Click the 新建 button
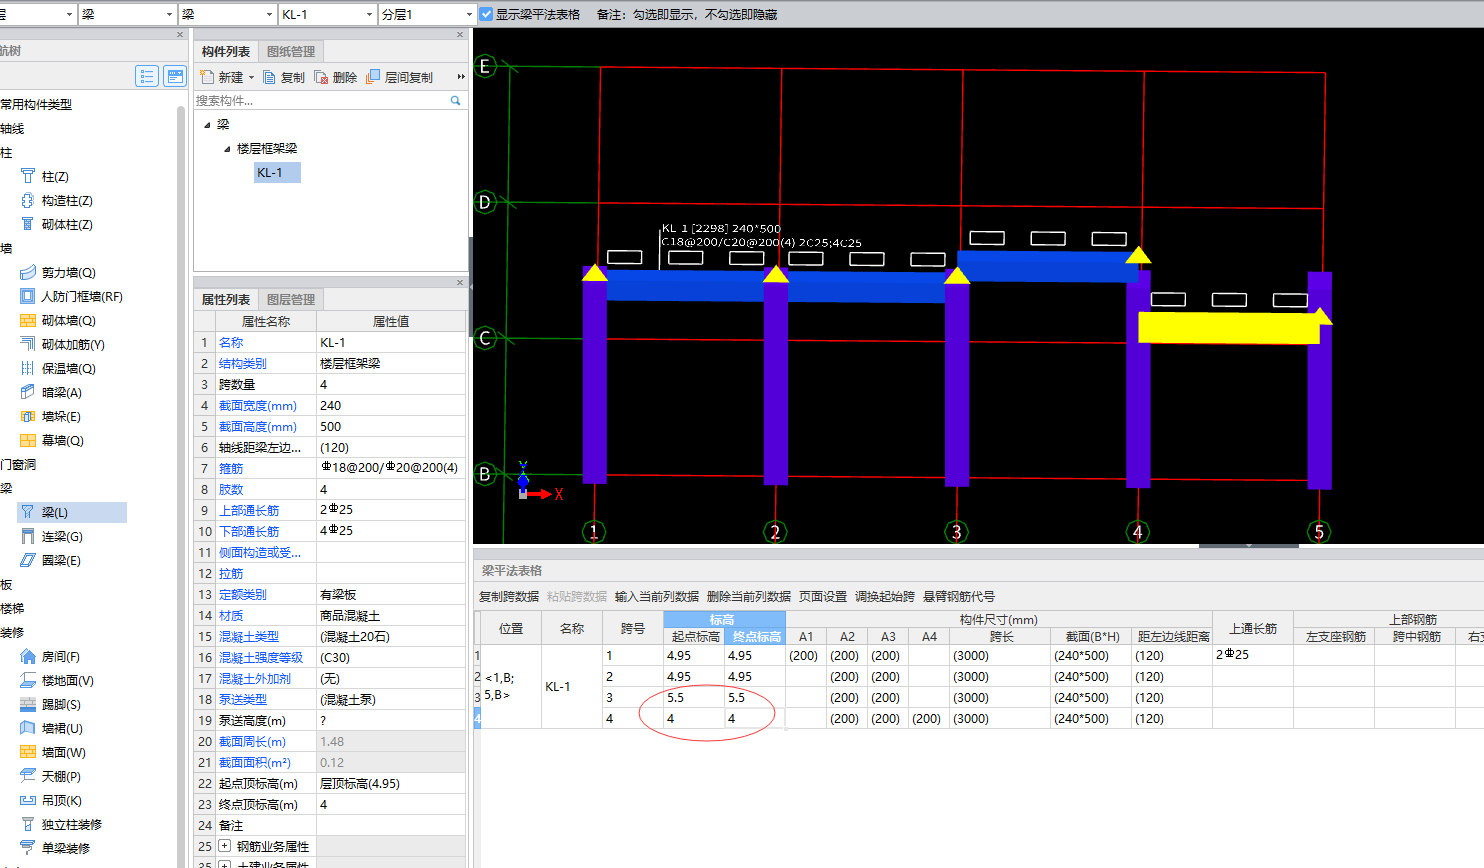This screenshot has height=868, width=1484. [221, 77]
